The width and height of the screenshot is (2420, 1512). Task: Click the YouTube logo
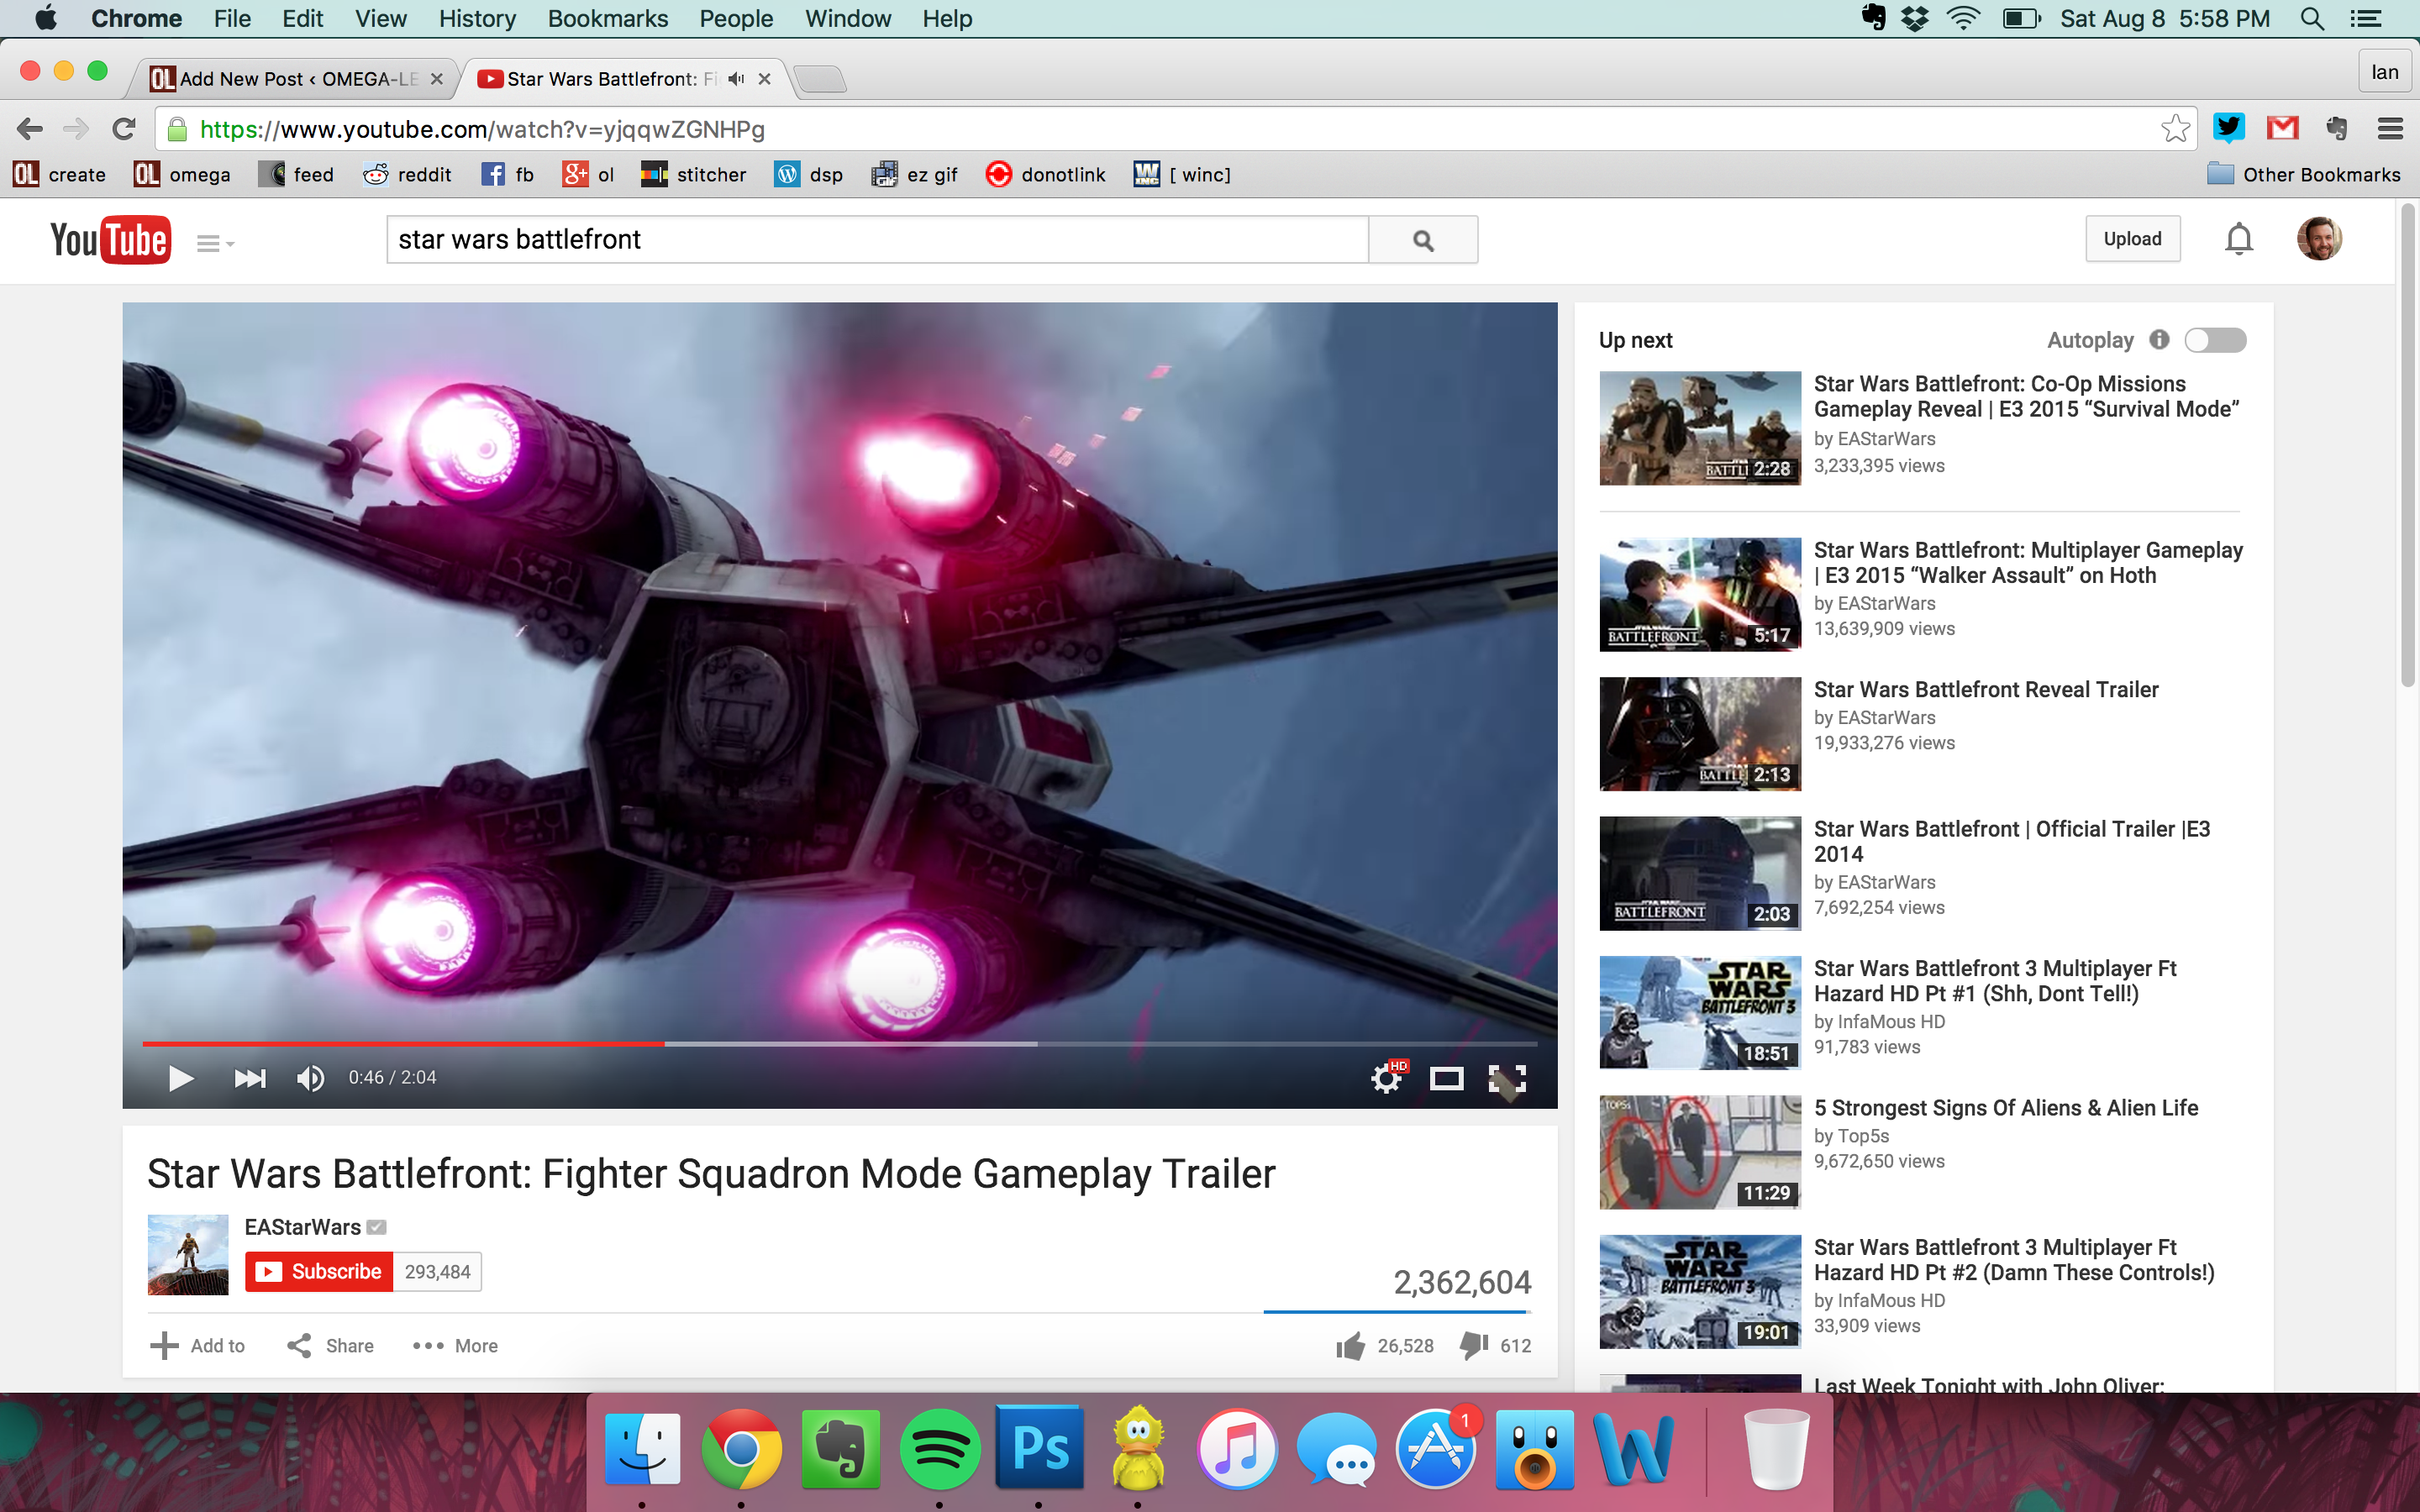[111, 240]
